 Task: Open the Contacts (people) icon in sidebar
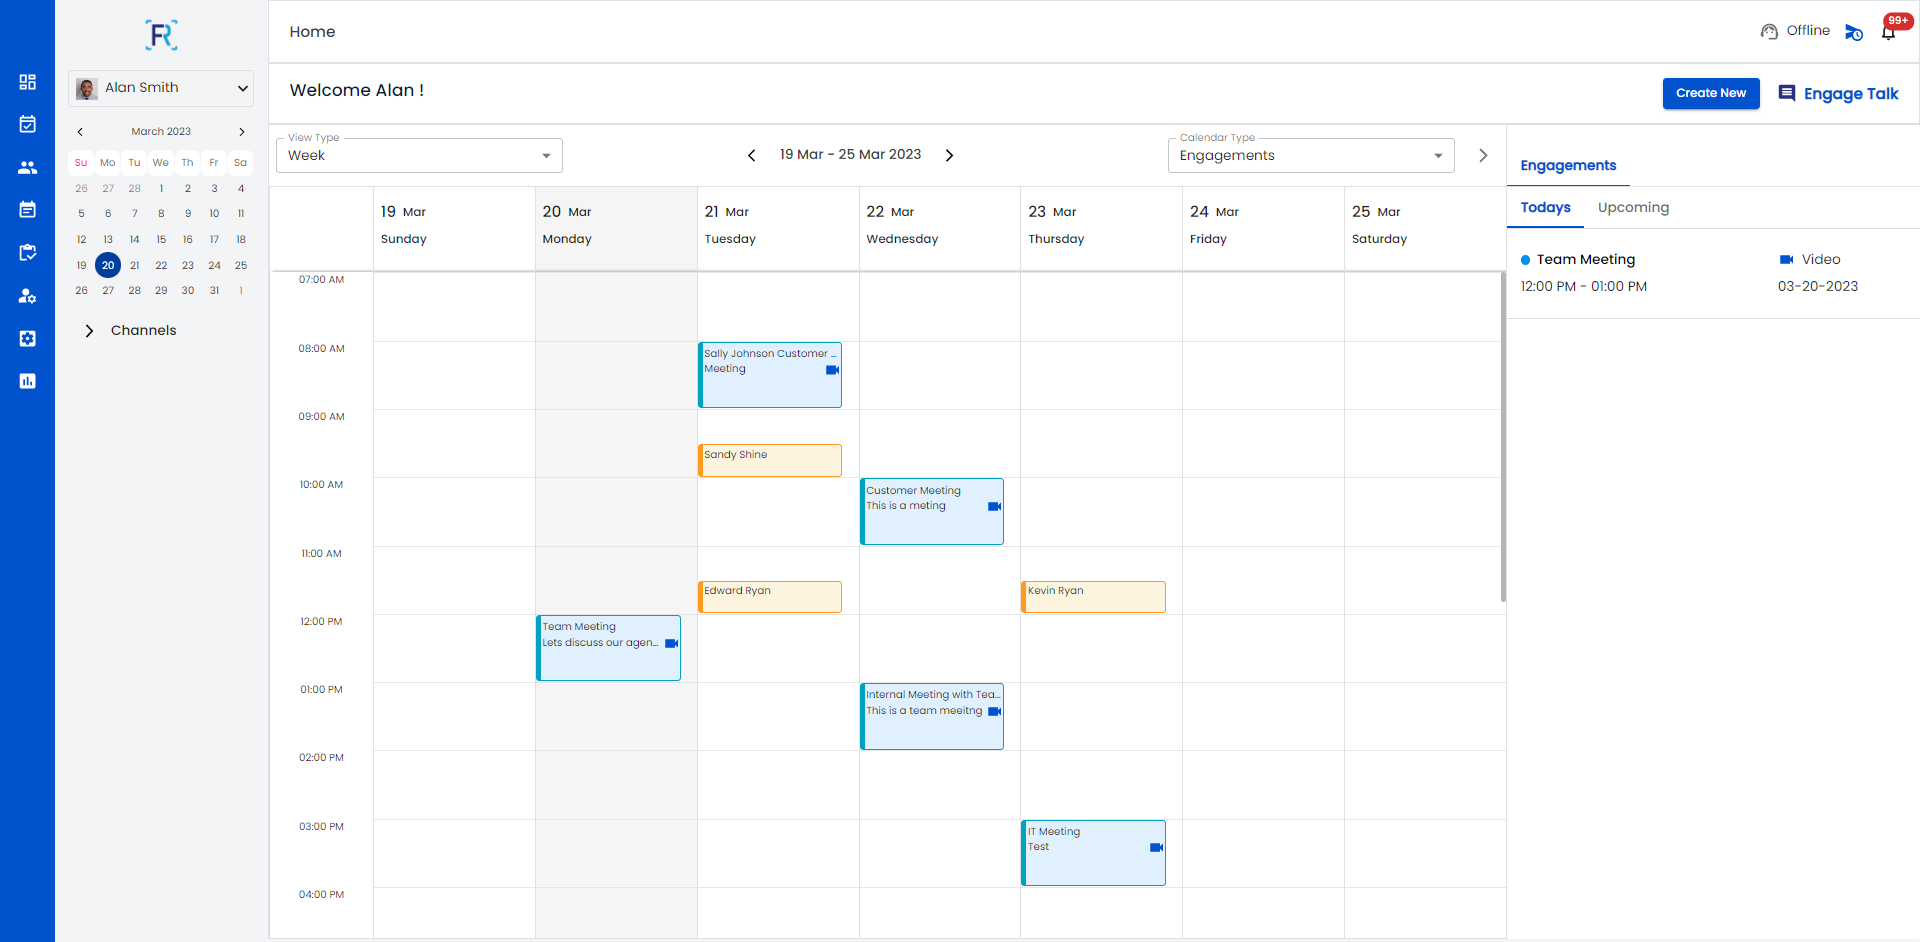point(27,167)
